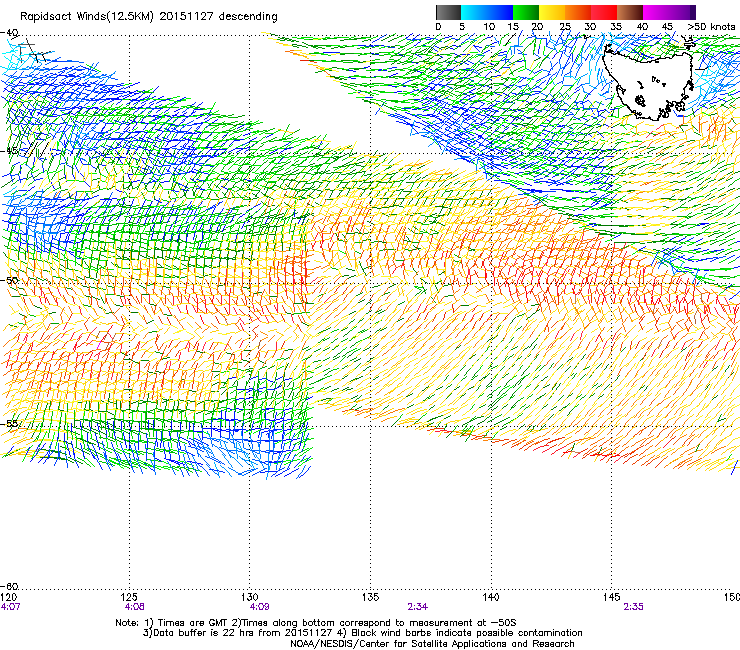Click the -60 latitude label
Image resolution: width=740 pixels, height=650 pixels.
(x=9, y=586)
